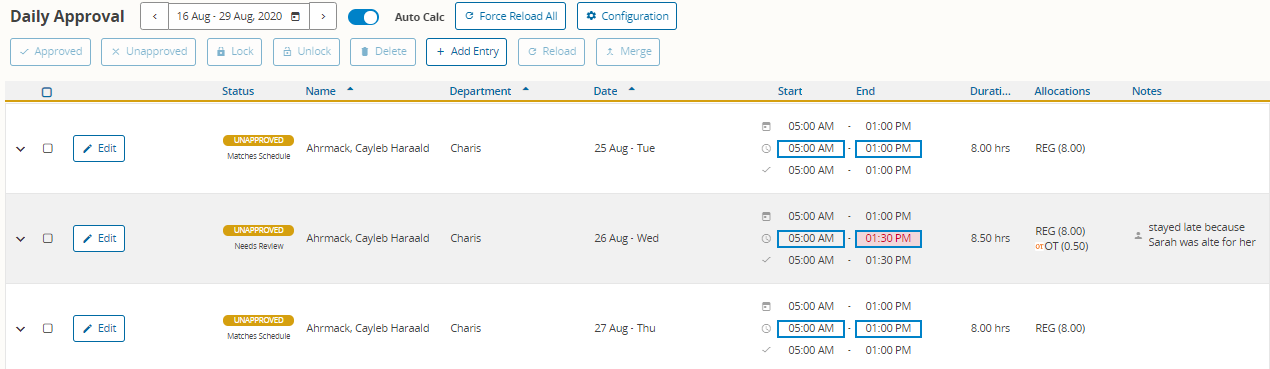Select checkbox for 26 Aug row
Image resolution: width=1270 pixels, height=369 pixels.
click(47, 238)
